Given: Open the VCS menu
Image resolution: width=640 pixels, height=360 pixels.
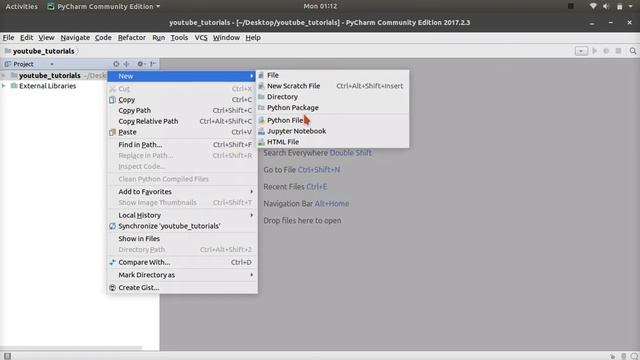Looking at the screenshot, I should pyautogui.click(x=201, y=38).
